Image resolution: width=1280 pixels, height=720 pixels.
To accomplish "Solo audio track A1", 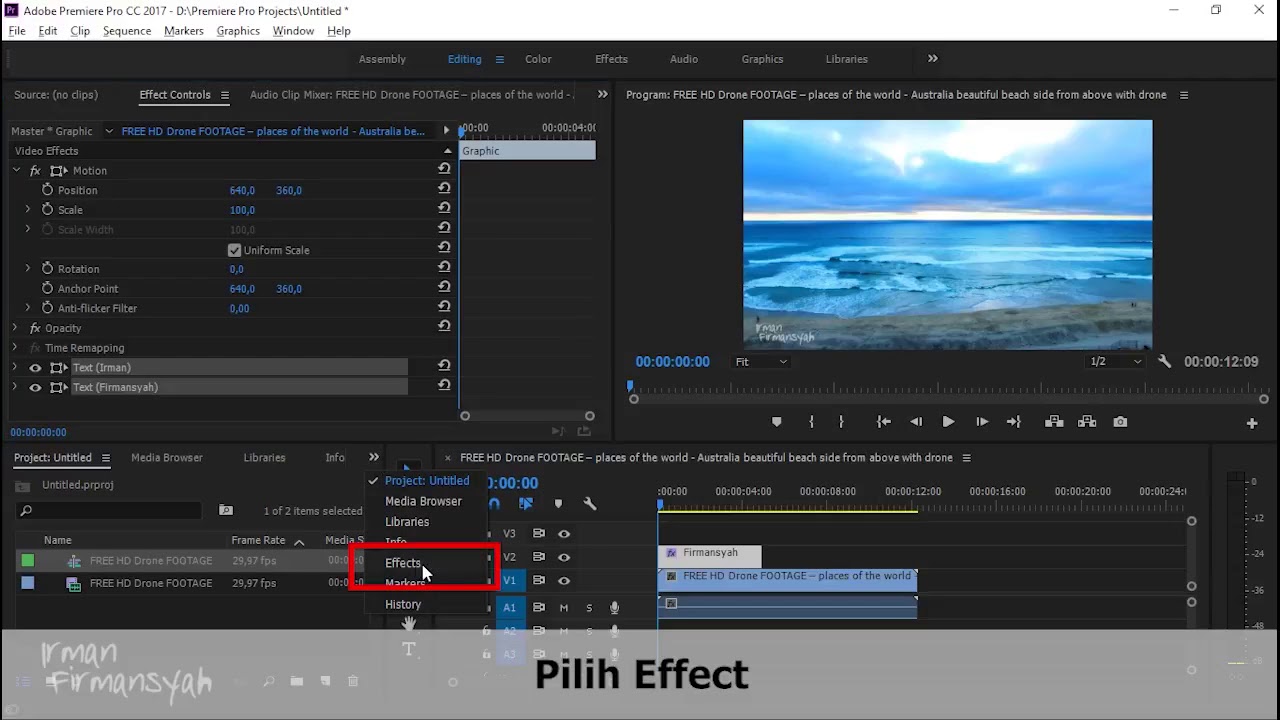I will 589,608.
